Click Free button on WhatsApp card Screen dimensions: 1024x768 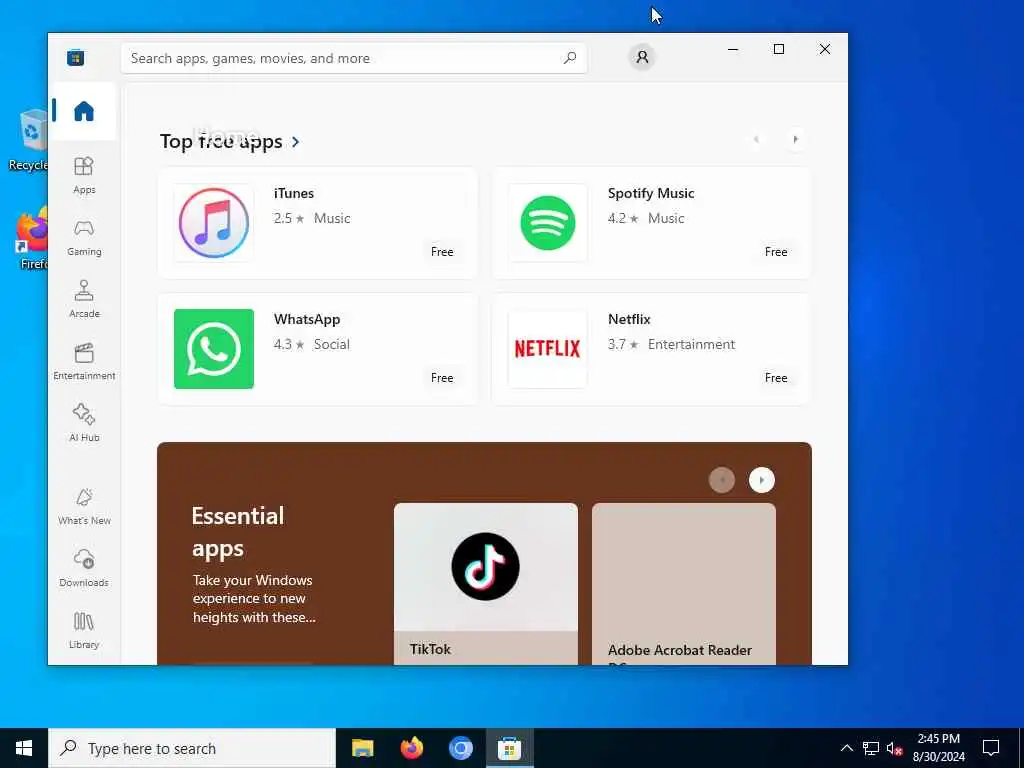(x=442, y=378)
